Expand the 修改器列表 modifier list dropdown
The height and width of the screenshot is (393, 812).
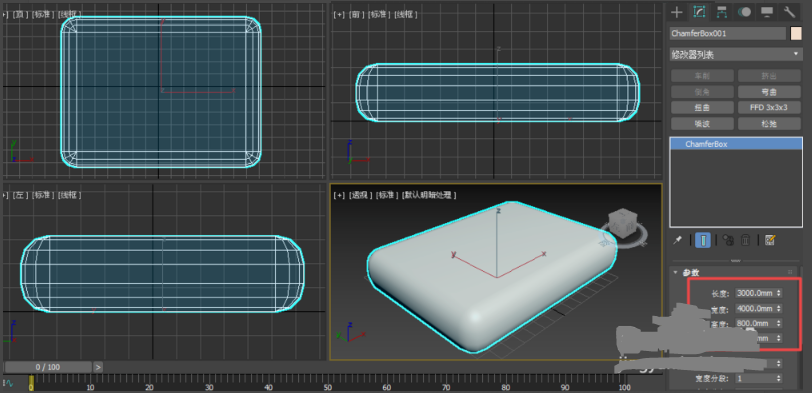(x=736, y=54)
